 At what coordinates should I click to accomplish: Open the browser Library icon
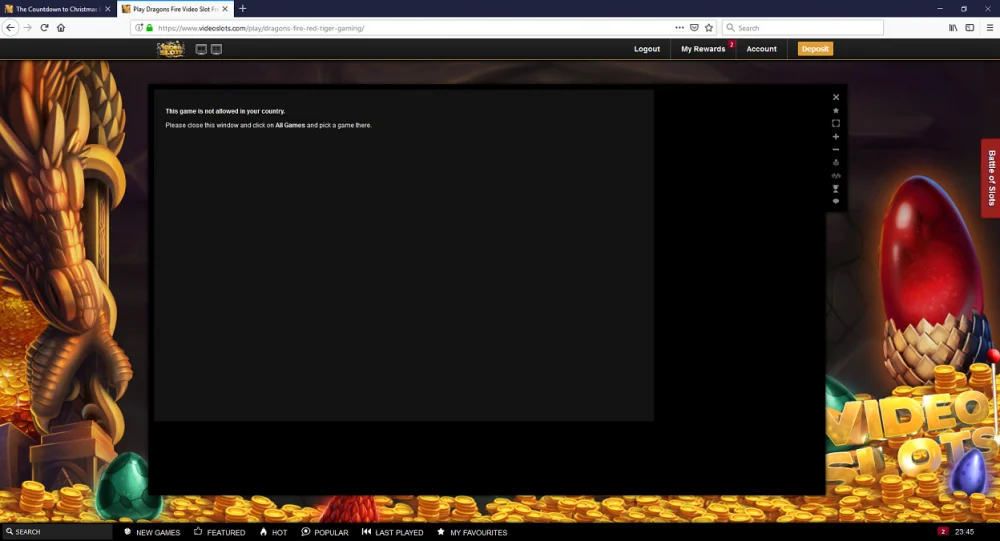pyautogui.click(x=953, y=27)
